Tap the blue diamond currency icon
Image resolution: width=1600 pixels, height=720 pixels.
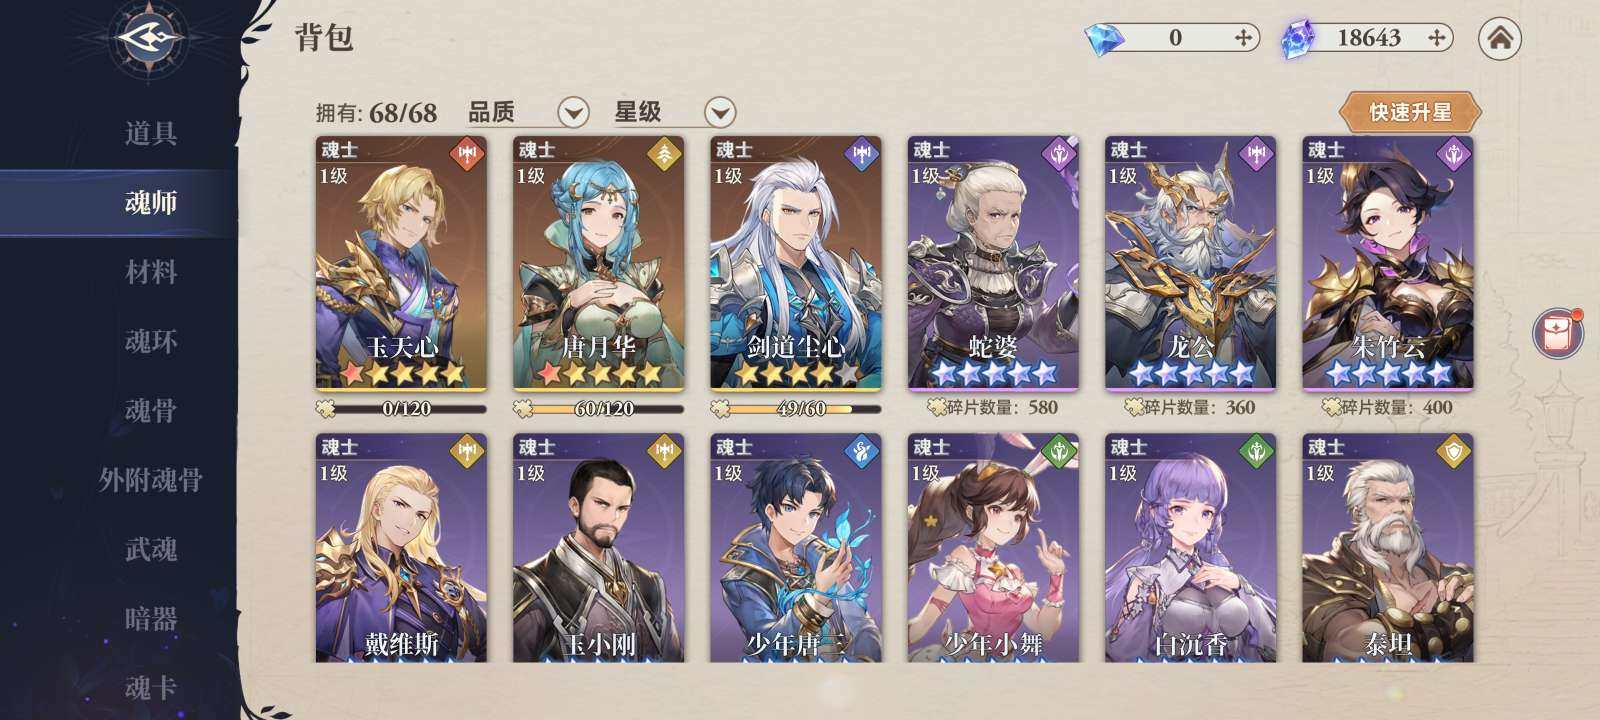(x=1104, y=39)
